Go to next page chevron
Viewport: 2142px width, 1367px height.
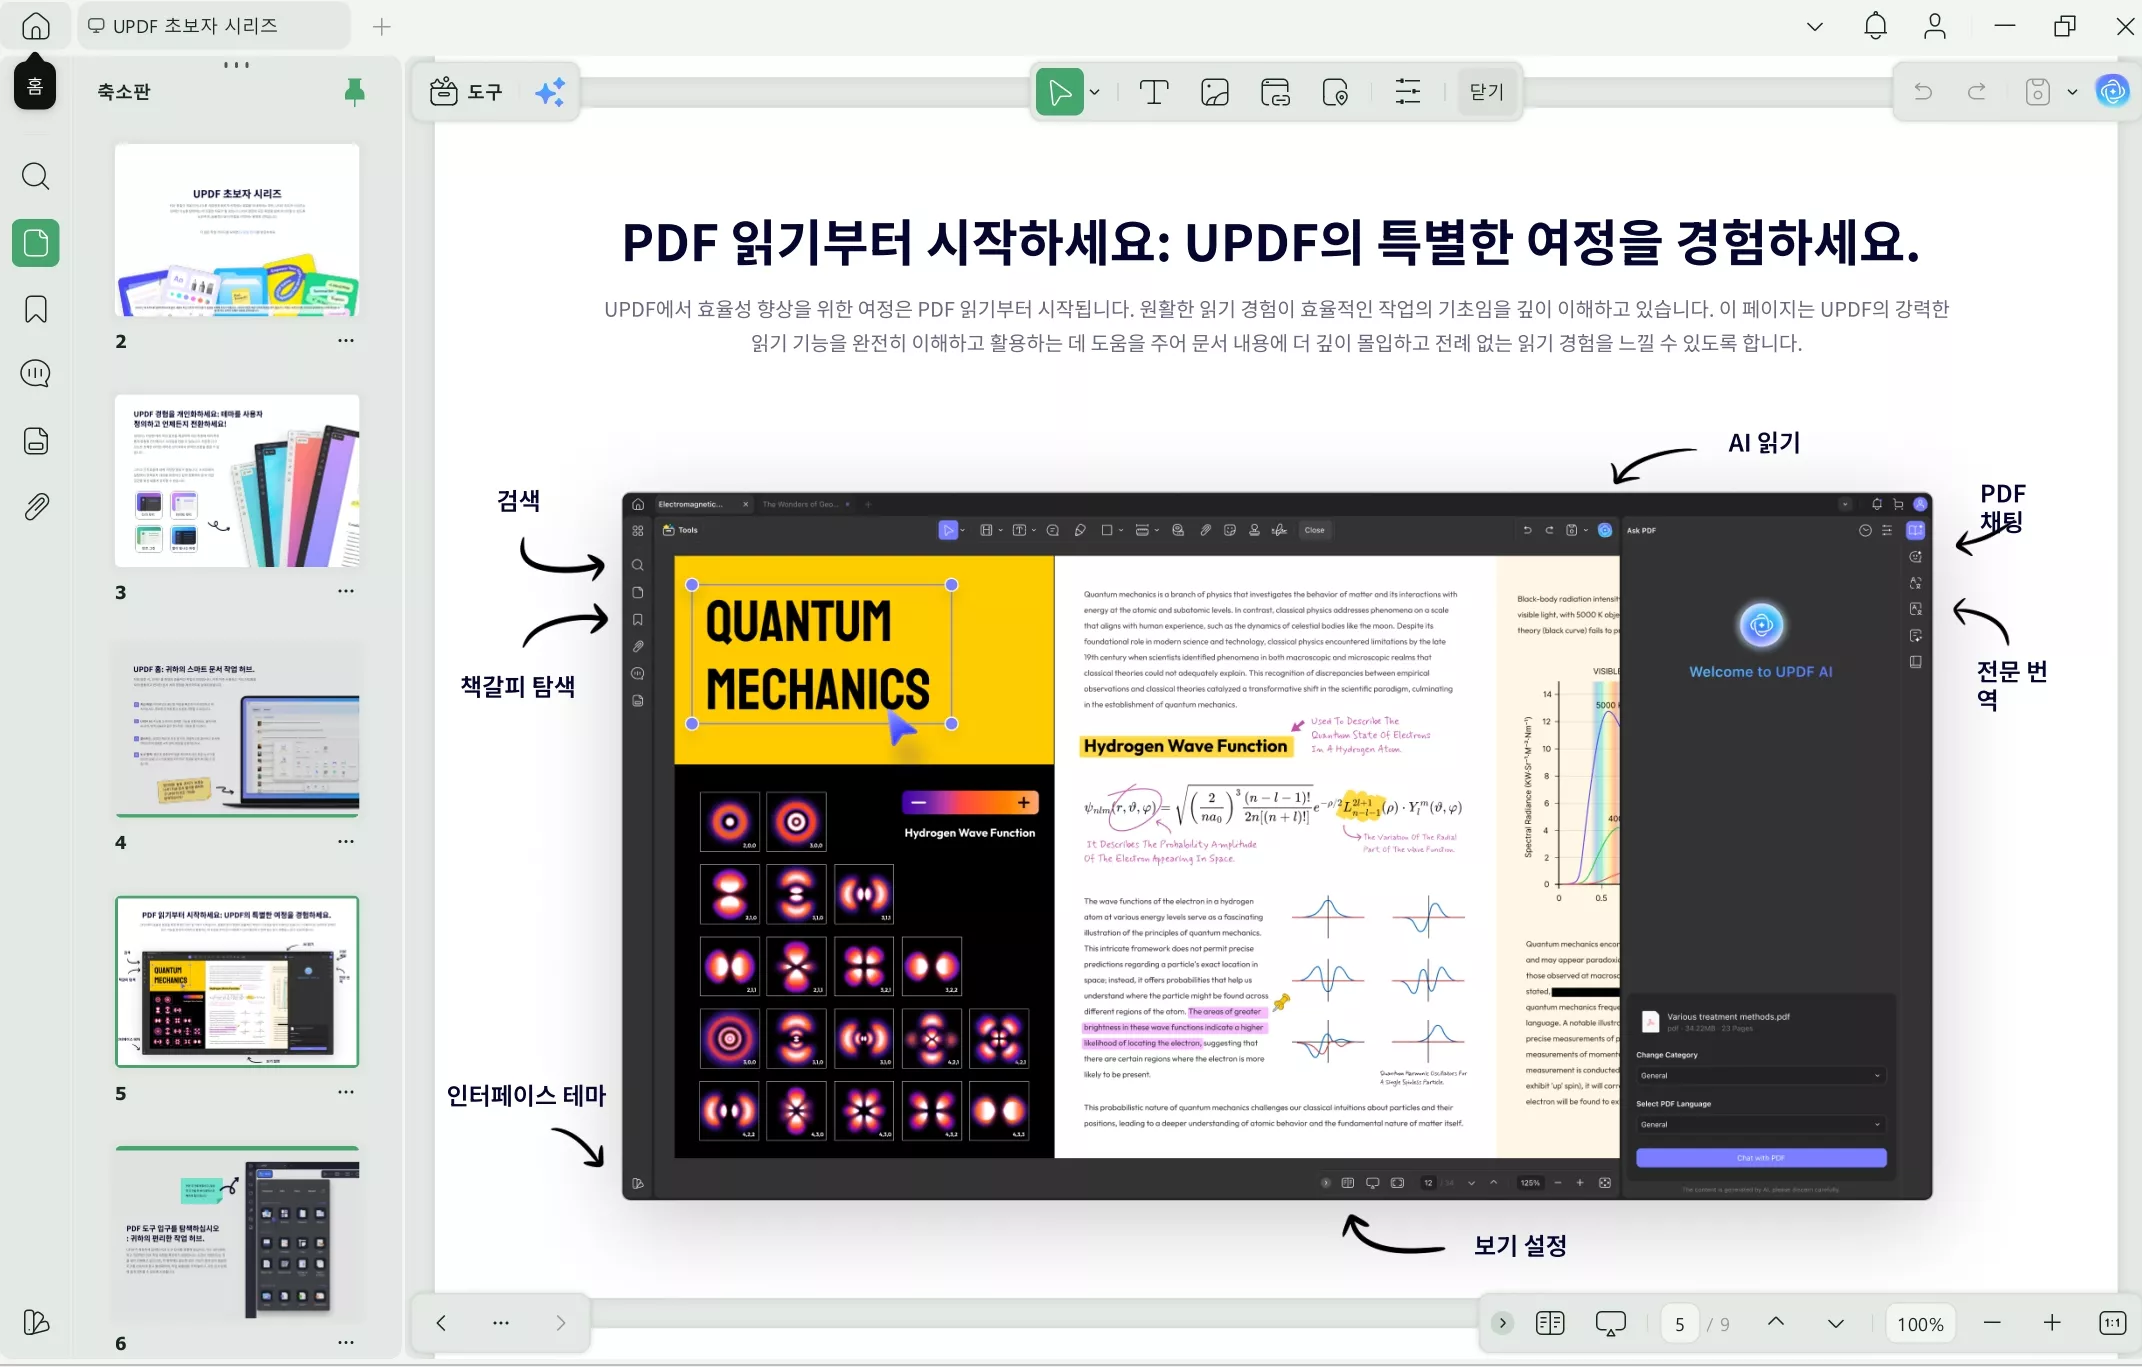tap(1836, 1323)
